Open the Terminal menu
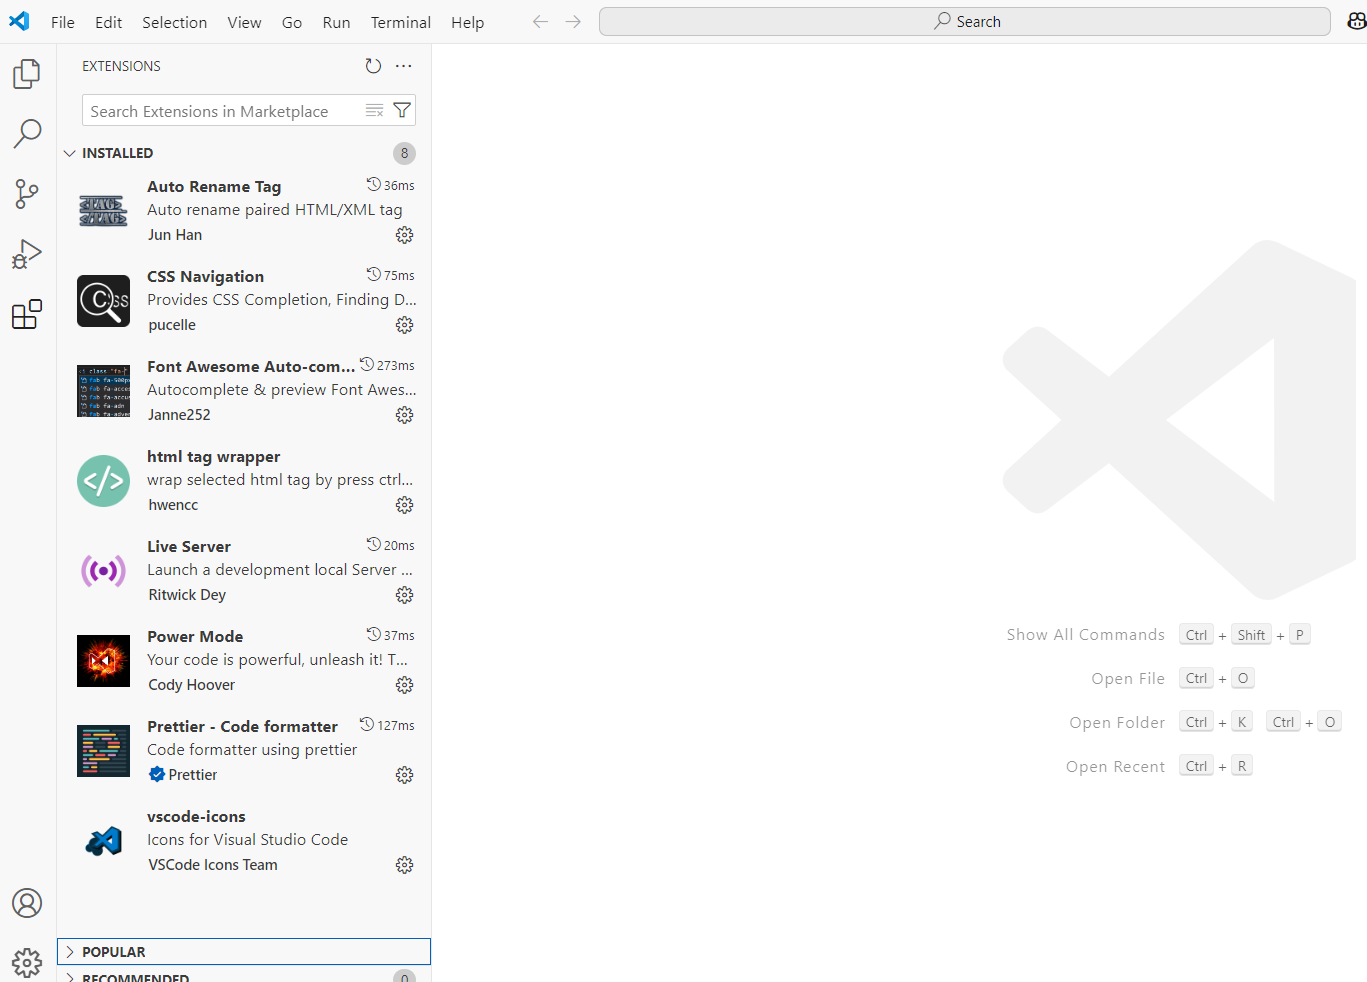The width and height of the screenshot is (1367, 982). [x=401, y=22]
